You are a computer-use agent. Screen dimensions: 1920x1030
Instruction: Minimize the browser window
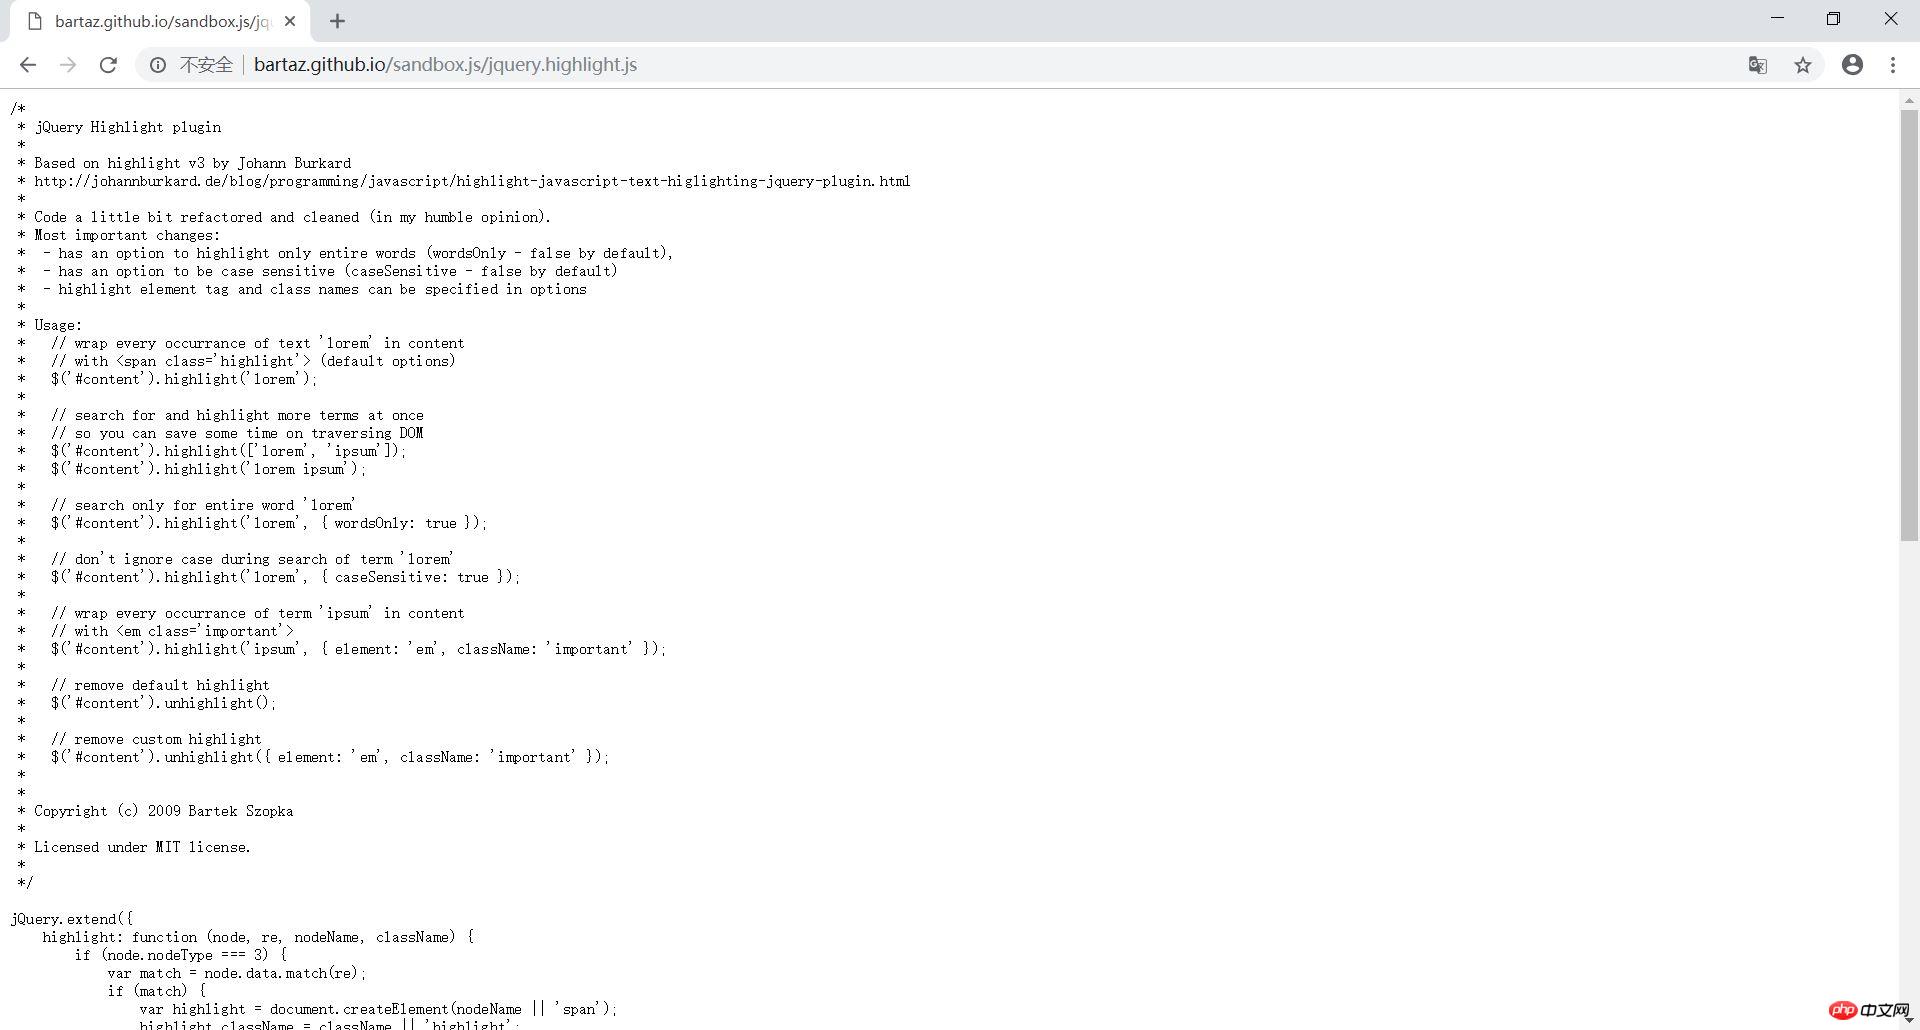coord(1777,18)
